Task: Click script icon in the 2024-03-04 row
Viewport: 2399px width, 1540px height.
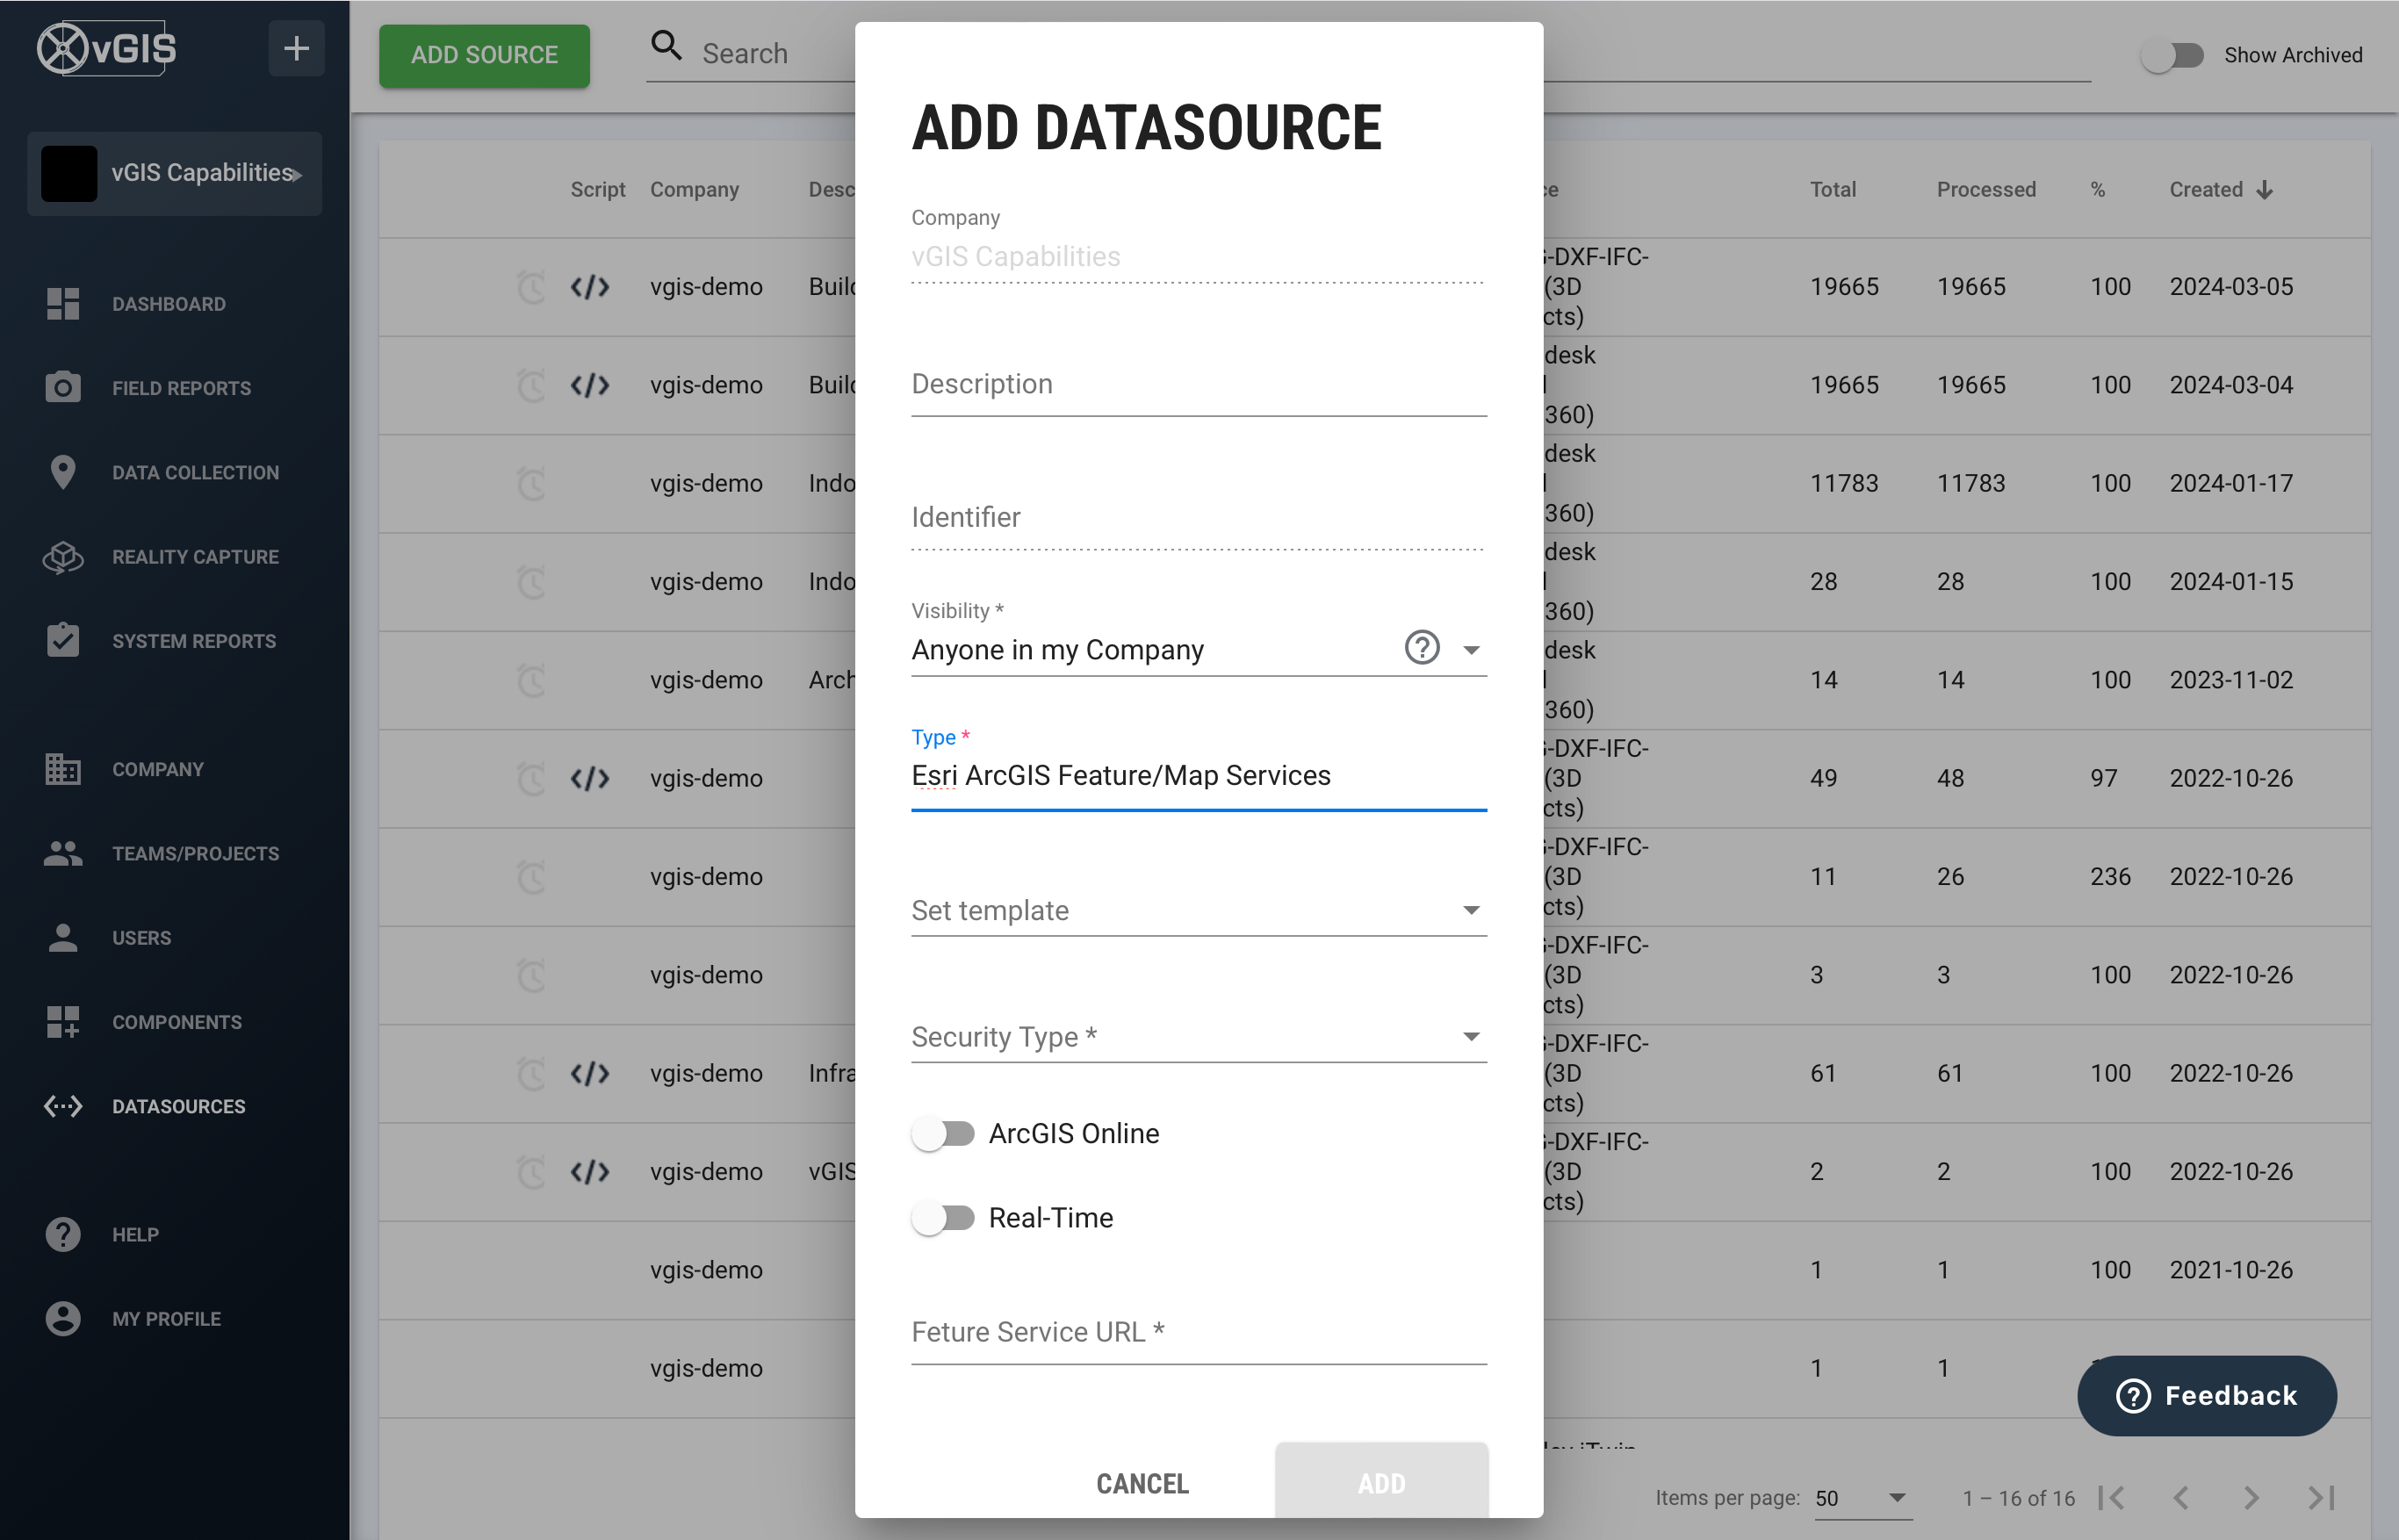Action: [590, 385]
